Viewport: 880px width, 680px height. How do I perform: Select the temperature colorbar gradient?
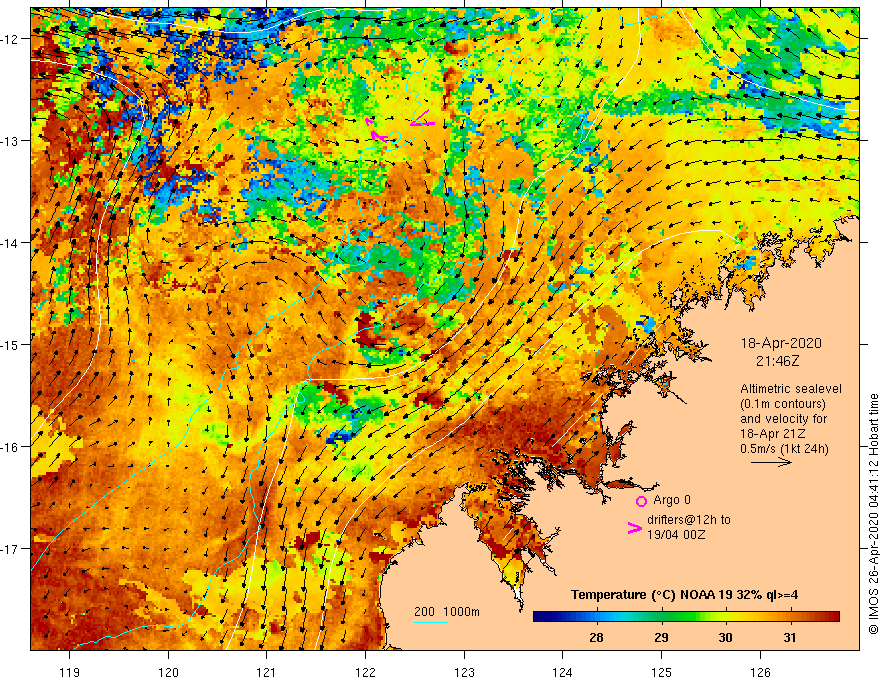point(686,617)
